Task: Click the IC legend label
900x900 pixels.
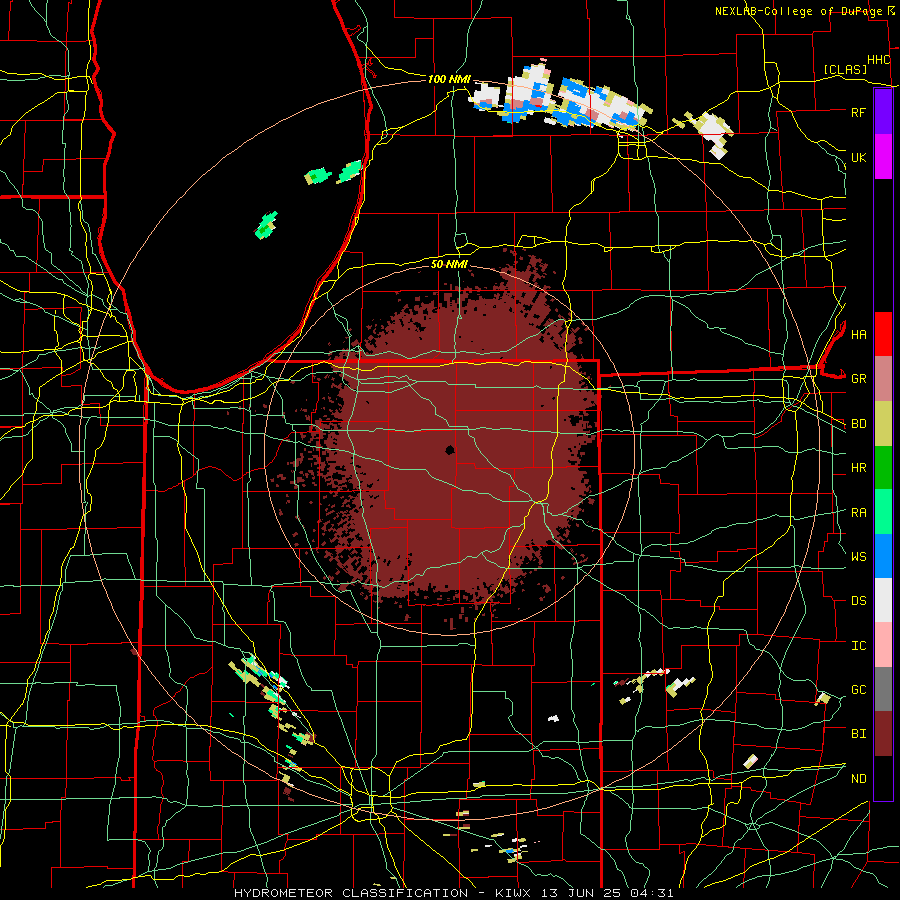Action: point(859,645)
